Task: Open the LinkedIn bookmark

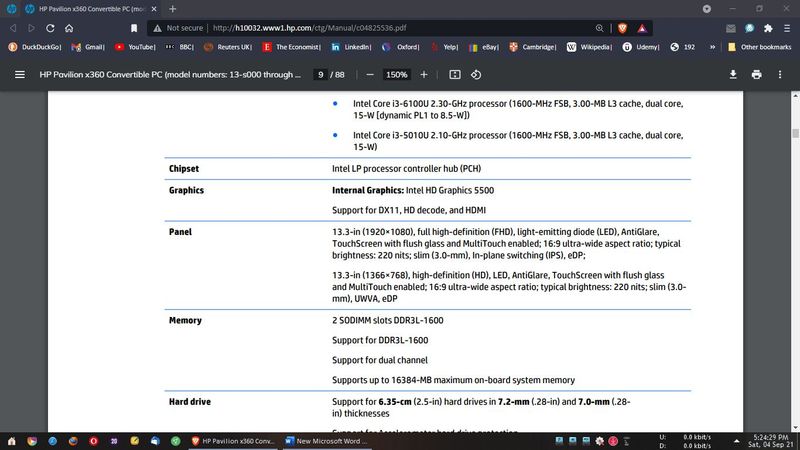Action: [351, 47]
